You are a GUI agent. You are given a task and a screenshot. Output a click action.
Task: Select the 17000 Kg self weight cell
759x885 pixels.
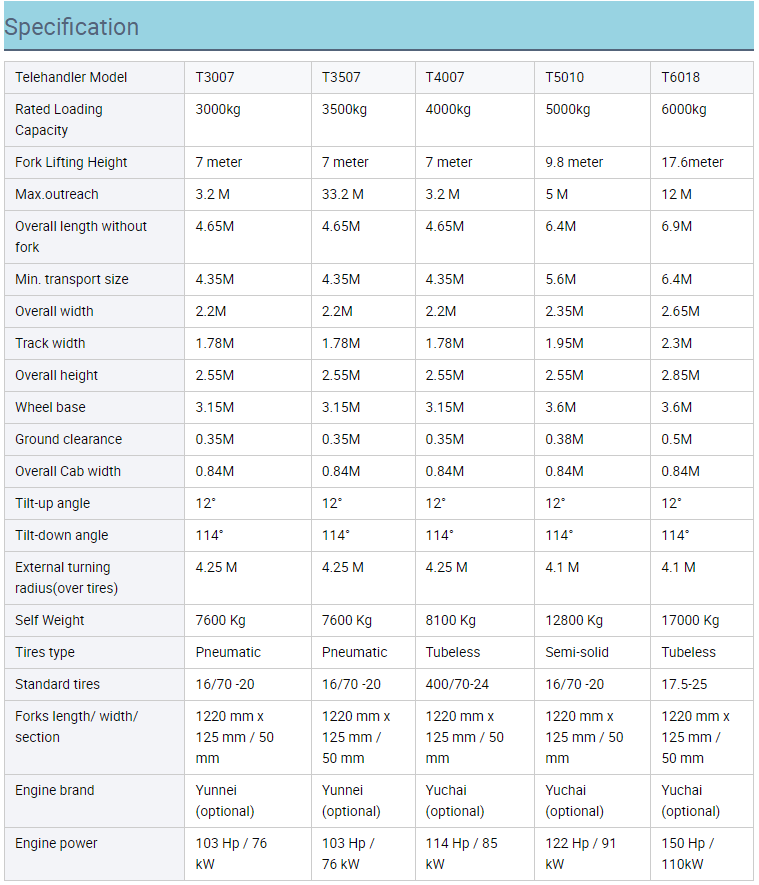[x=690, y=620]
